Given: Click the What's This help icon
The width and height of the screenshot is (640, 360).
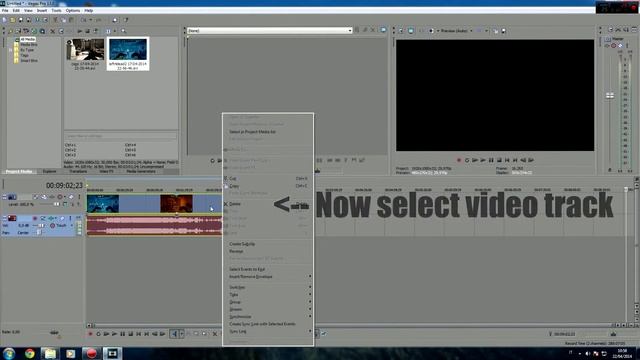Looking at the screenshot, I should [x=126, y=20].
